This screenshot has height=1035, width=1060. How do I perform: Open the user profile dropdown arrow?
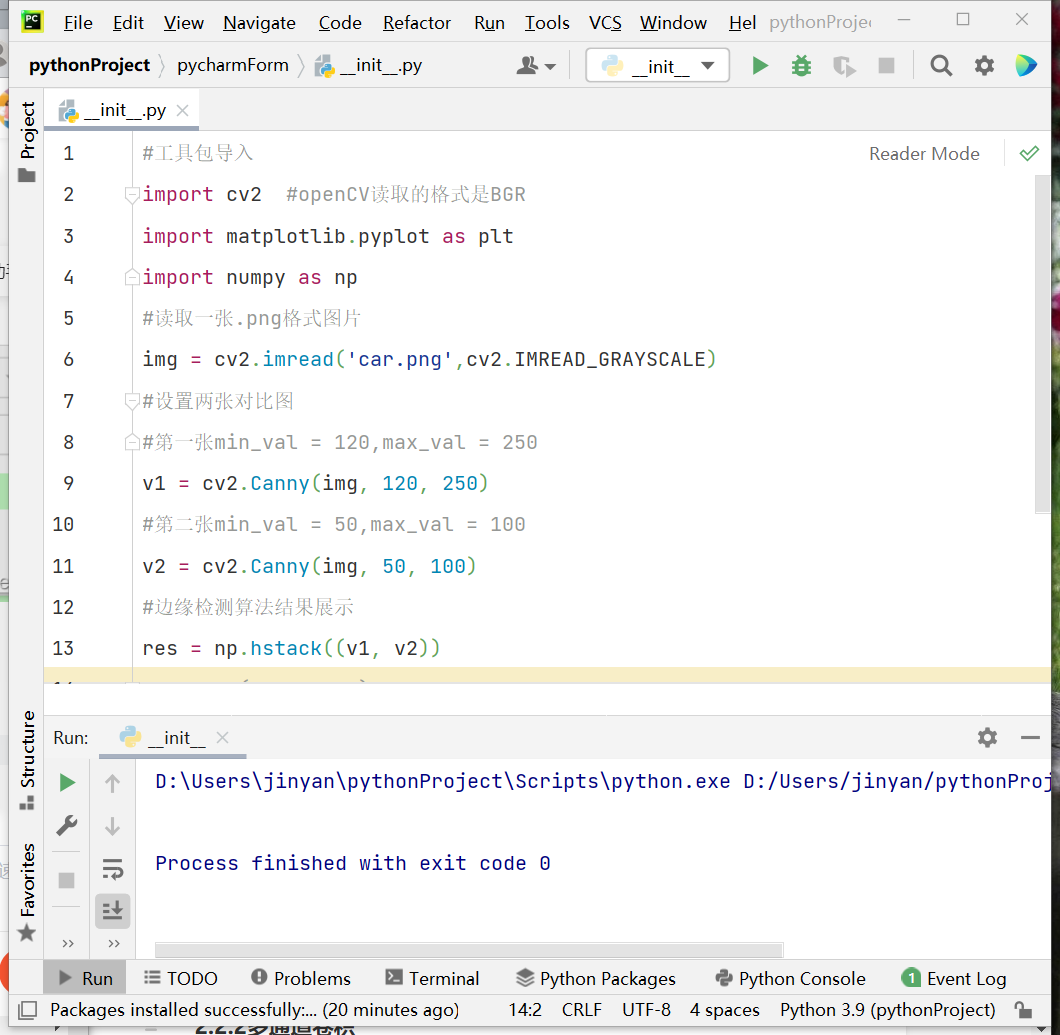pyautogui.click(x=548, y=65)
